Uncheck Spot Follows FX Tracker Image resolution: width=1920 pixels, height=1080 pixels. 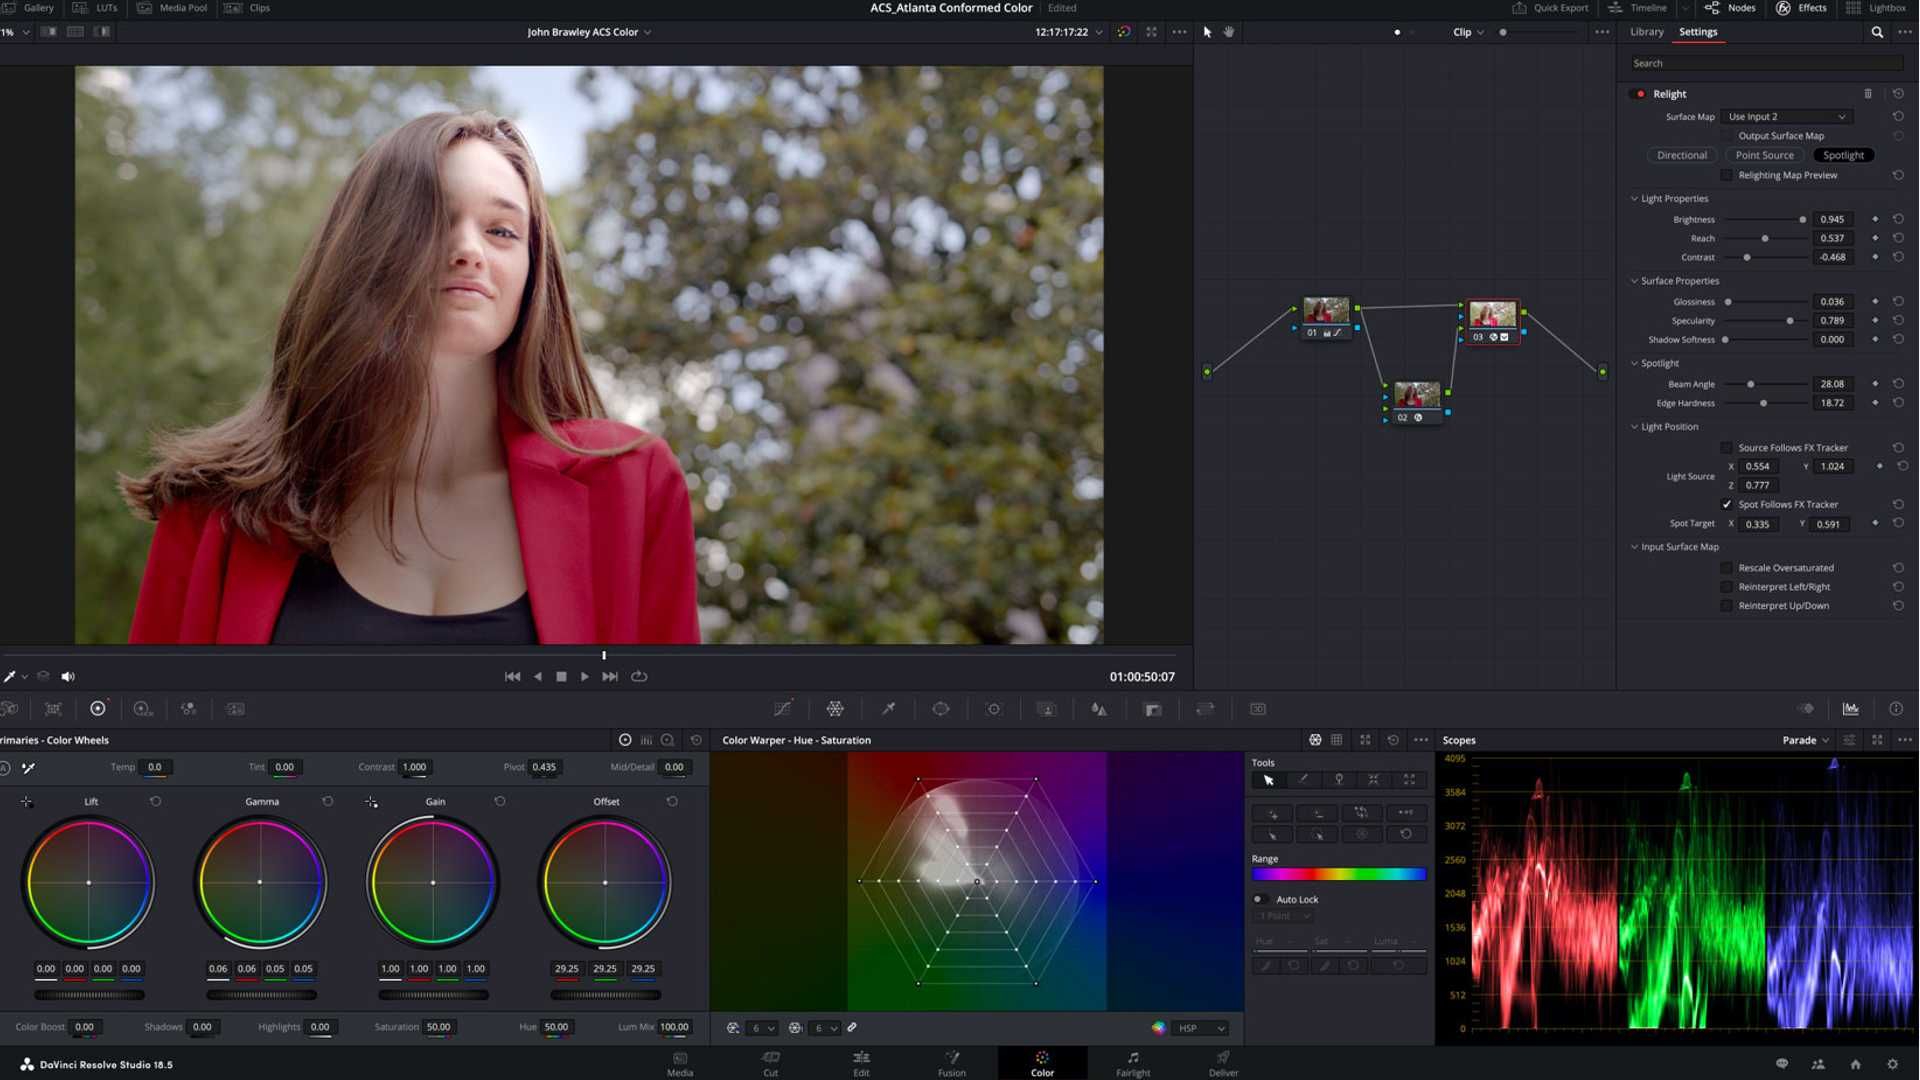(x=1727, y=504)
